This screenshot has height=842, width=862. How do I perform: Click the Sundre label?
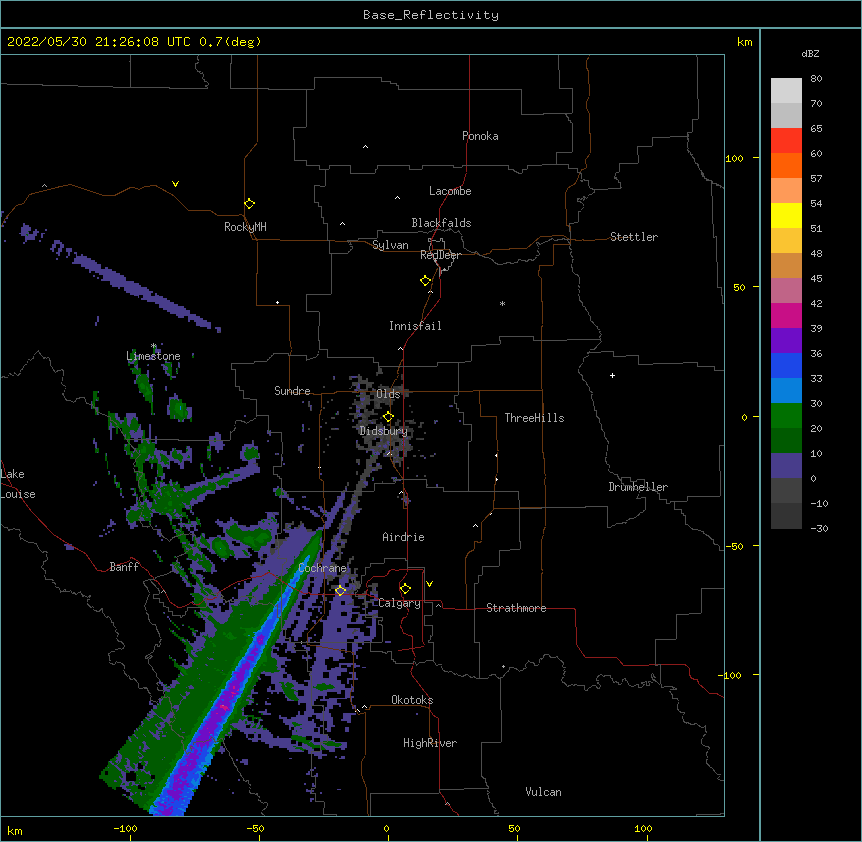[292, 391]
